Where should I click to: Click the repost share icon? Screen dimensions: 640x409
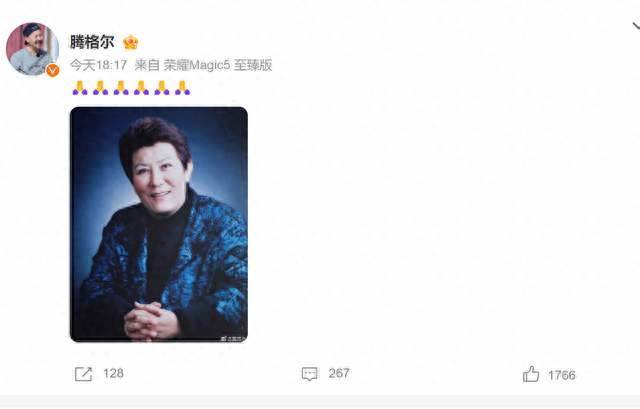(83, 374)
